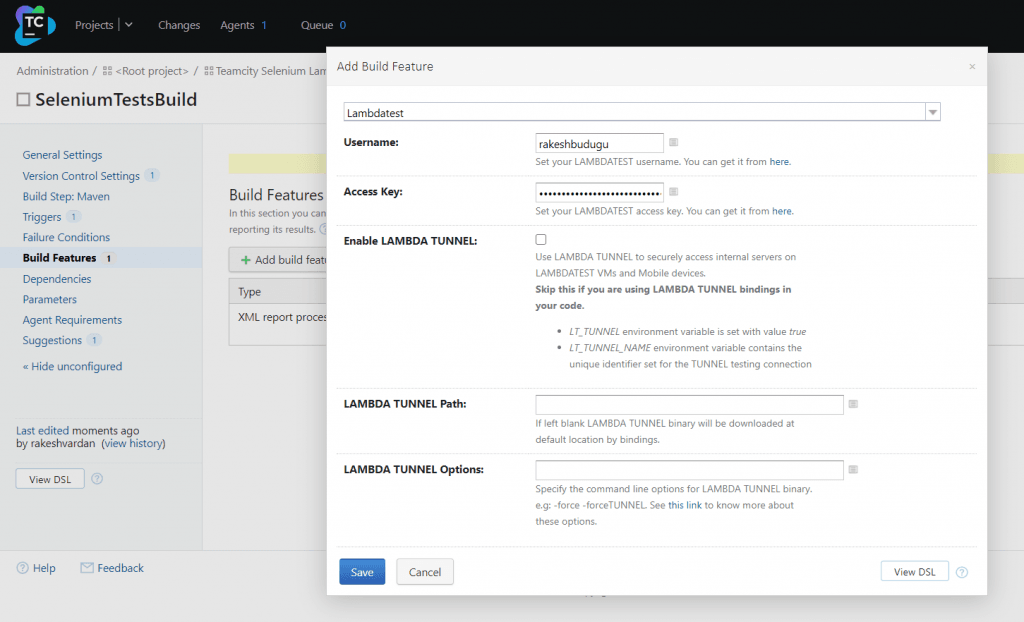Click parameter icon next to Username field

tap(673, 143)
